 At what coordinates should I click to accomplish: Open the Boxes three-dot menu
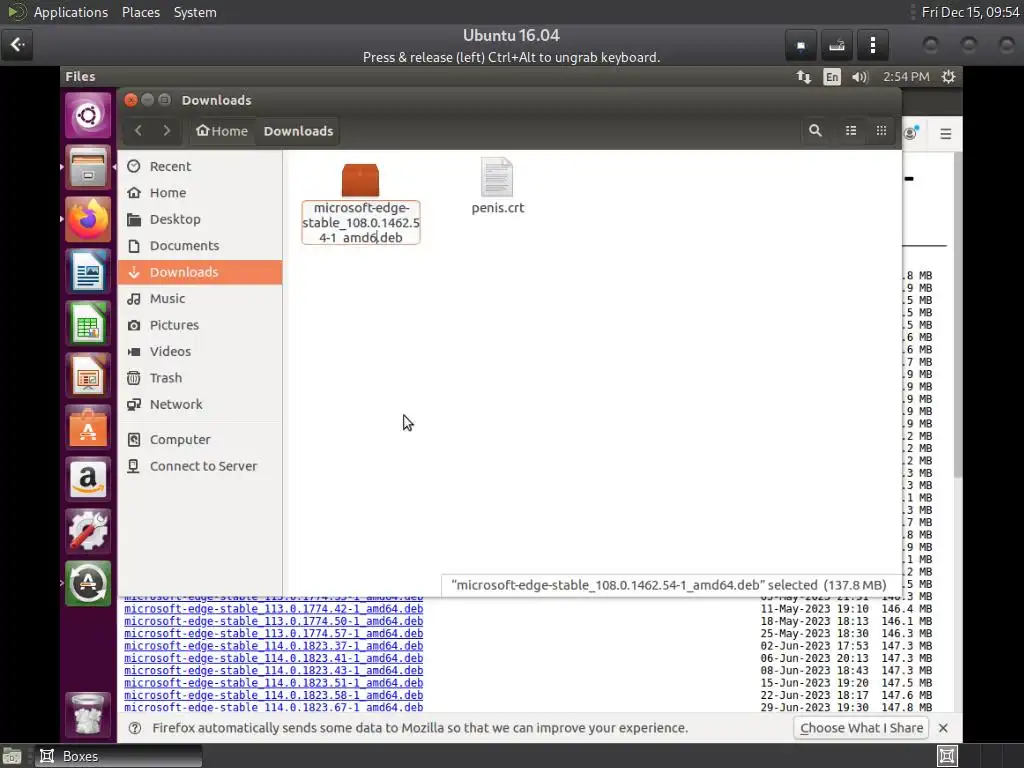coord(873,45)
